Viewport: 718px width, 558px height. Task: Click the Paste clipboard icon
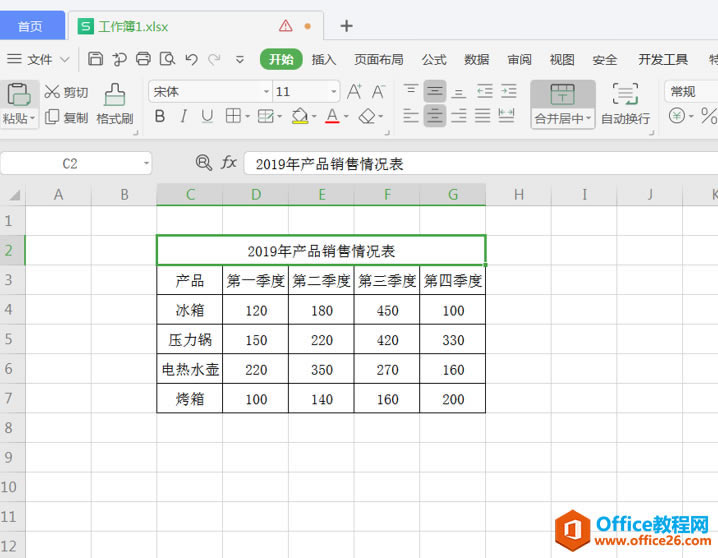[x=19, y=95]
